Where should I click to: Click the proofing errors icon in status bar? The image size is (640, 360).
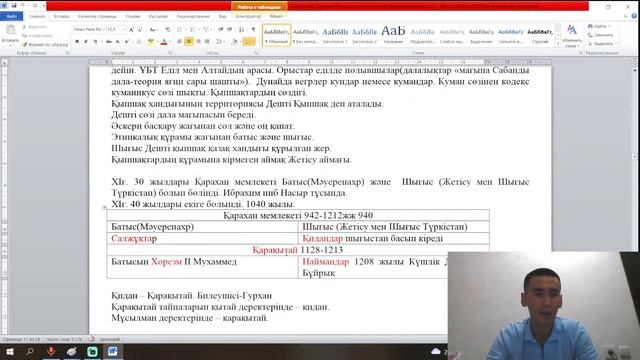pyautogui.click(x=92, y=339)
